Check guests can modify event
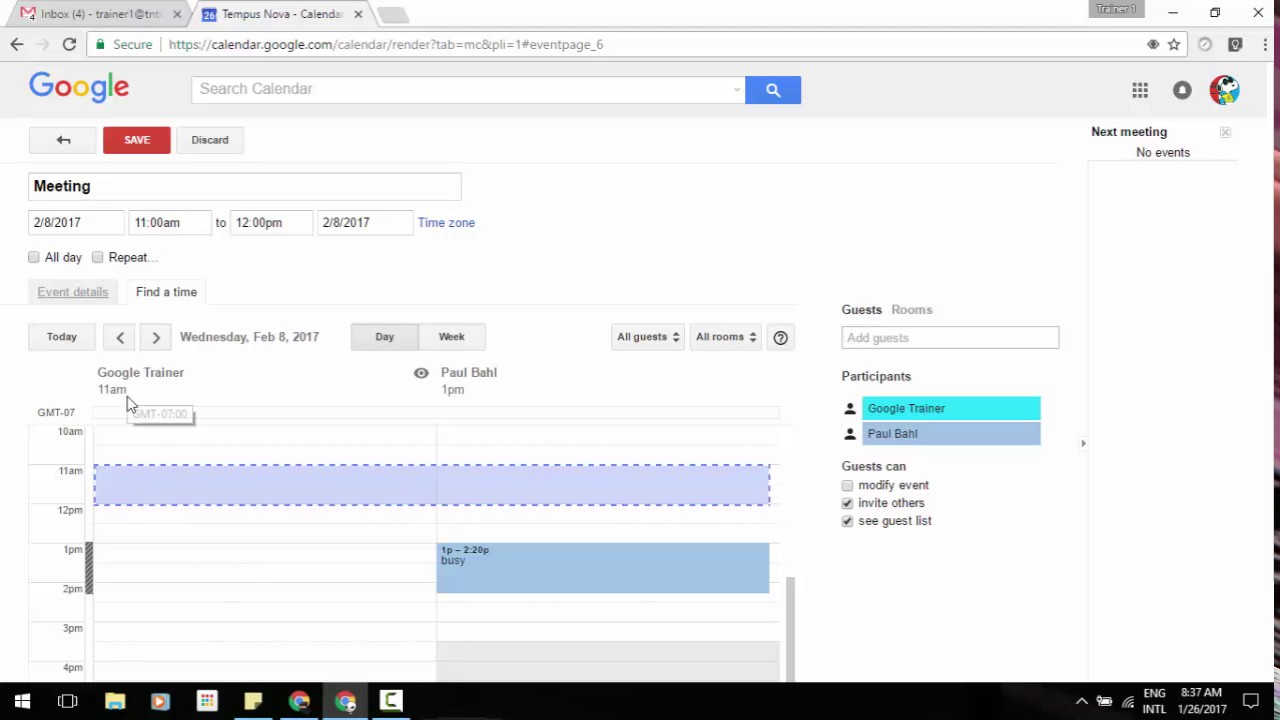1280x720 pixels. pos(847,485)
